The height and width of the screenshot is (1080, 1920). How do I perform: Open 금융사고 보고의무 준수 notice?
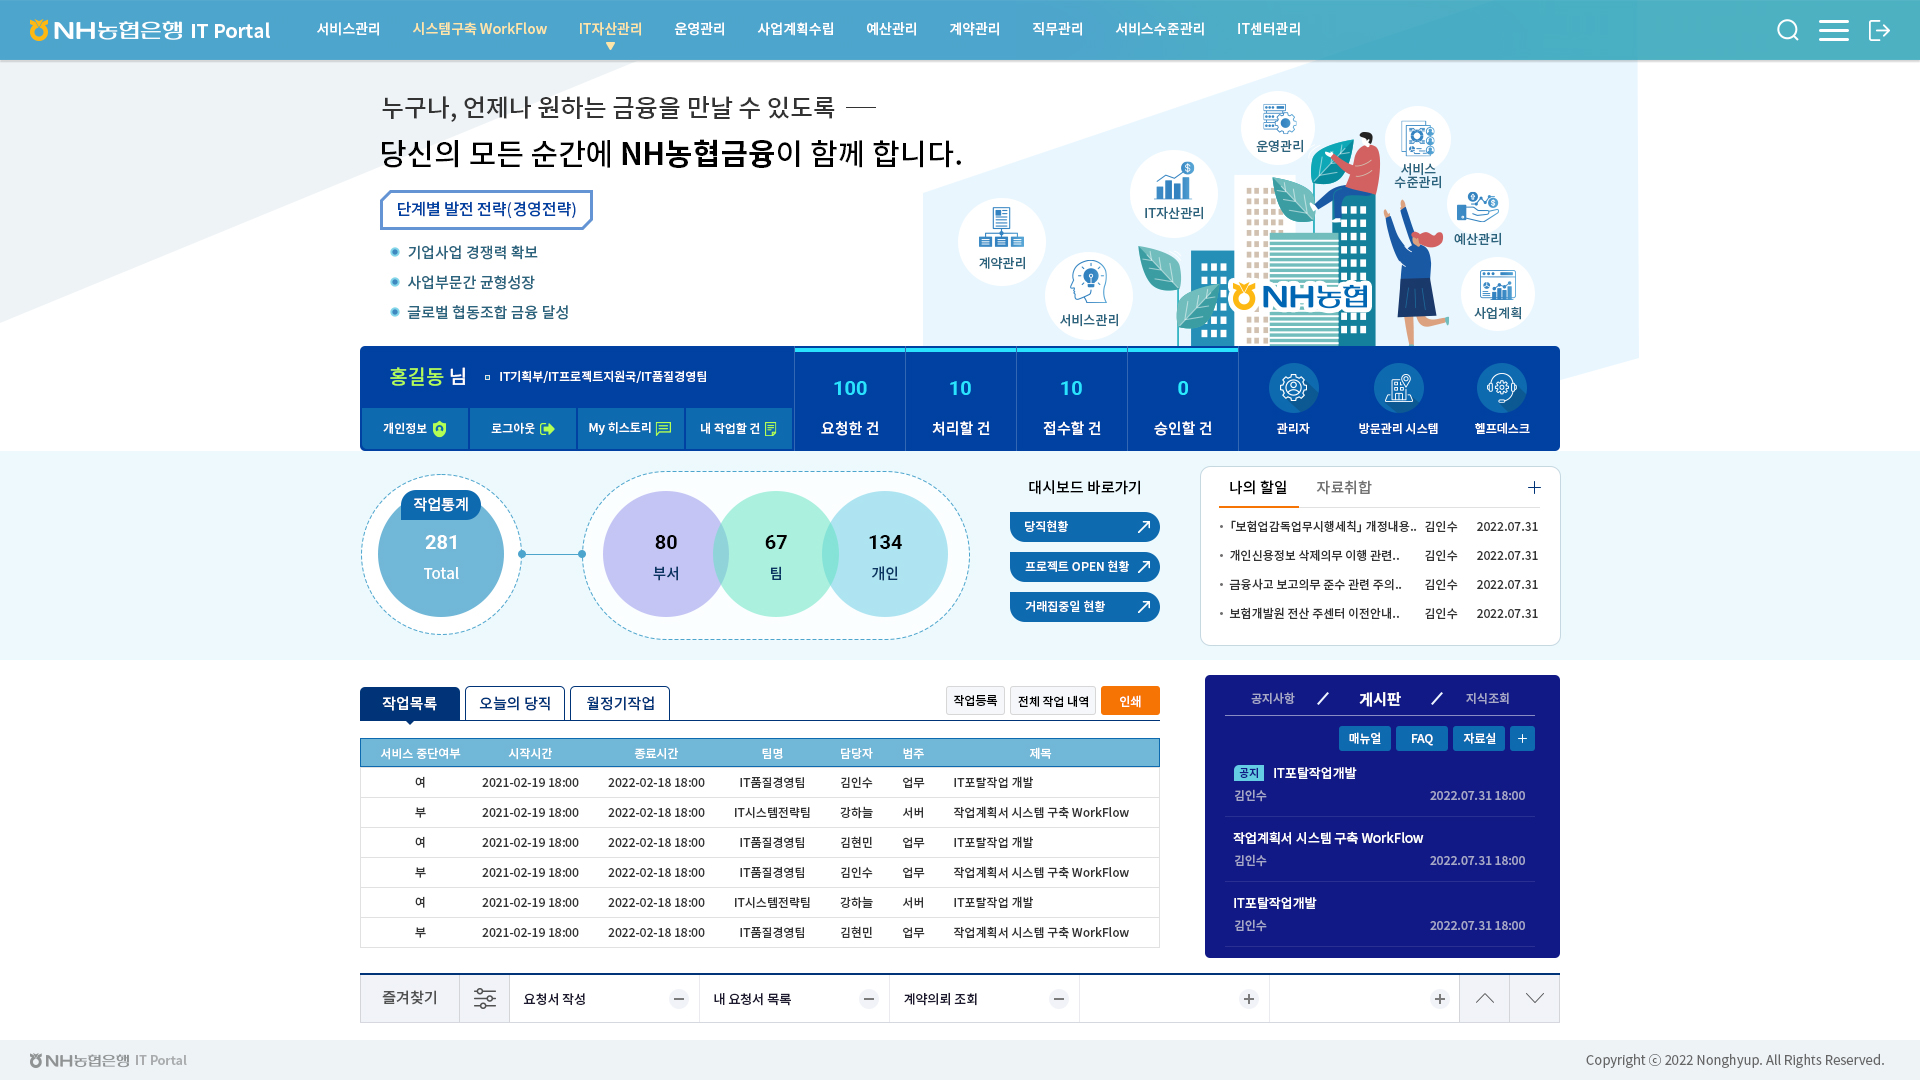tap(1315, 584)
